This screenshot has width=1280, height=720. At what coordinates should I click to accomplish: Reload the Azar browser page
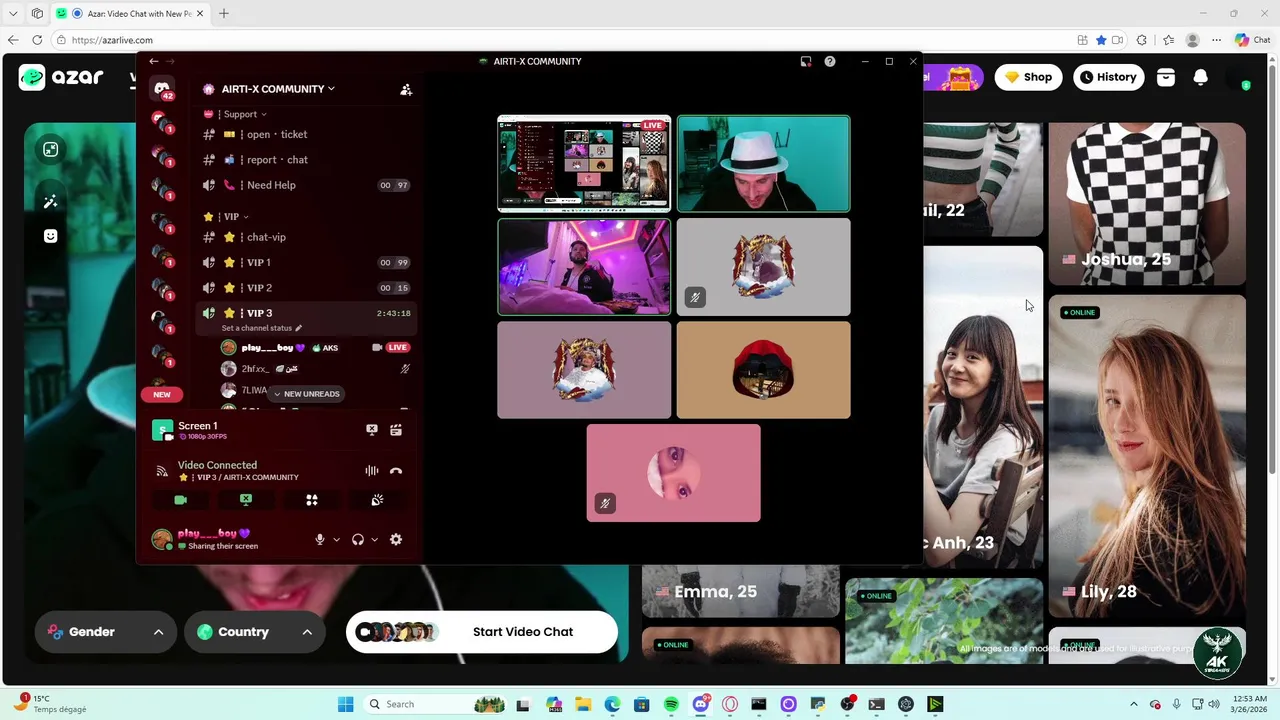(37, 40)
